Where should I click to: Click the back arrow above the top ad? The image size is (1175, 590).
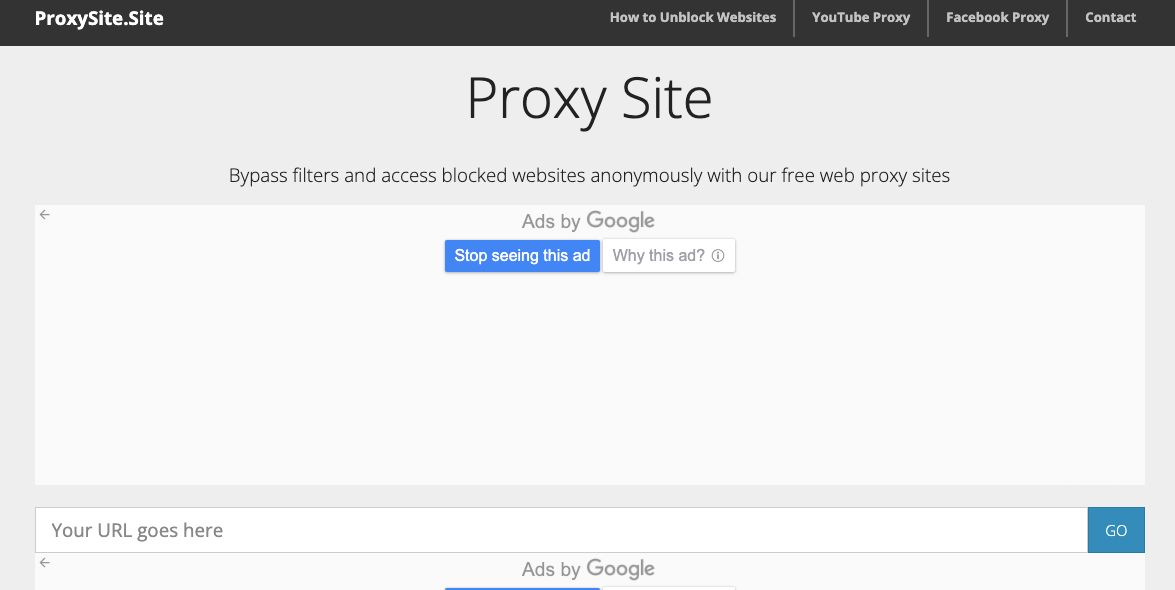[x=44, y=214]
